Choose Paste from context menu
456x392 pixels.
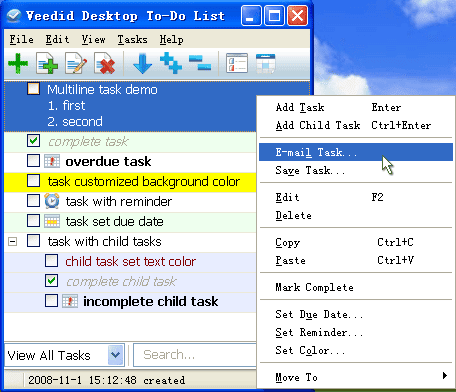tap(356, 260)
